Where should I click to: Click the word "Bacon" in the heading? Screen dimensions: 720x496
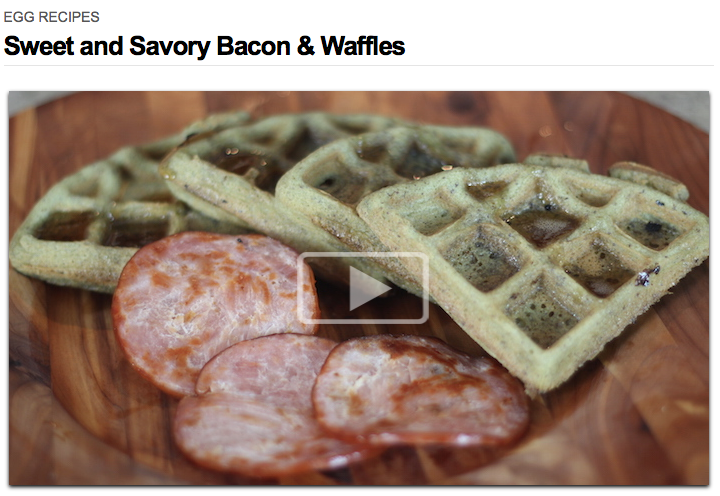coord(253,46)
